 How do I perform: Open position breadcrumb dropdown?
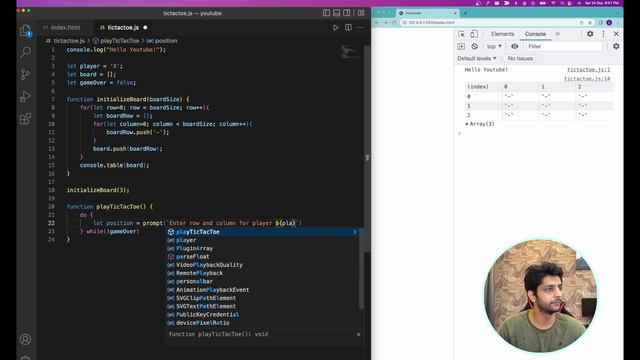click(x=162, y=41)
